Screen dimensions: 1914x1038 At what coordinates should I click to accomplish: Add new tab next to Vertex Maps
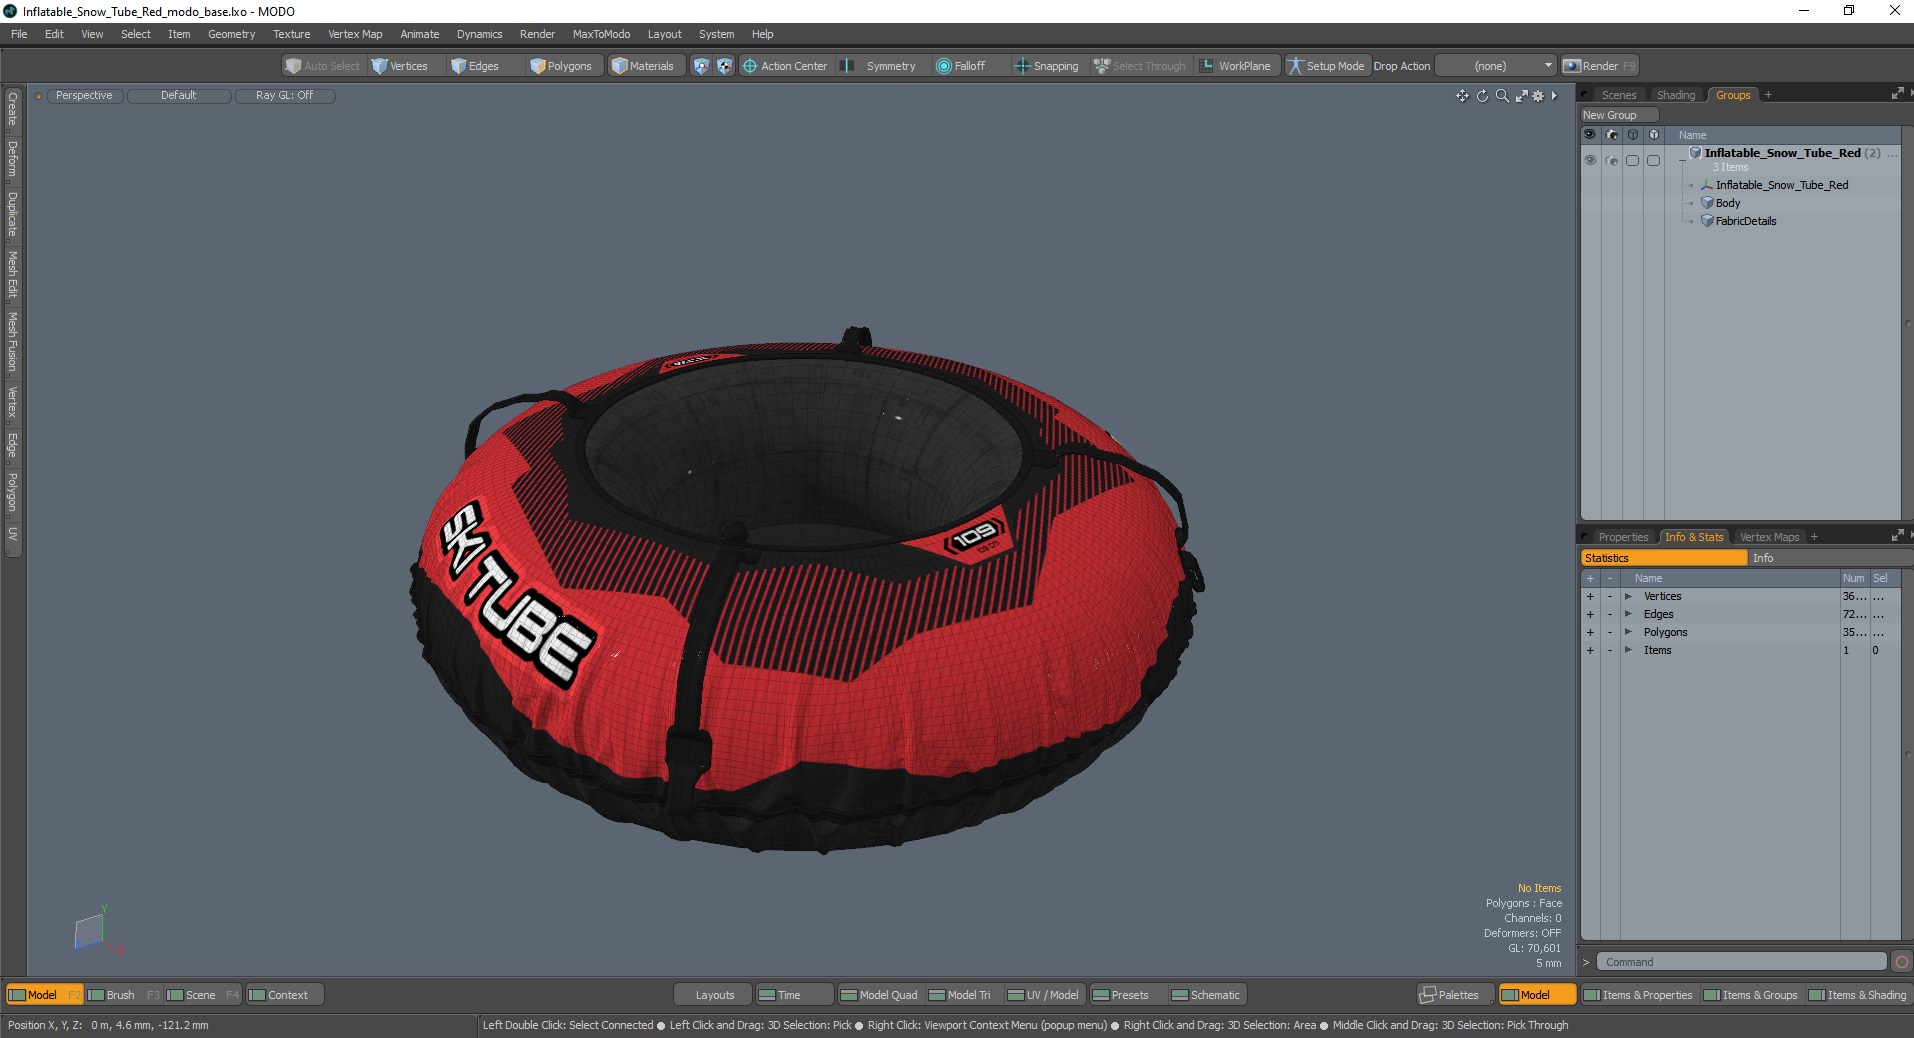1814,537
